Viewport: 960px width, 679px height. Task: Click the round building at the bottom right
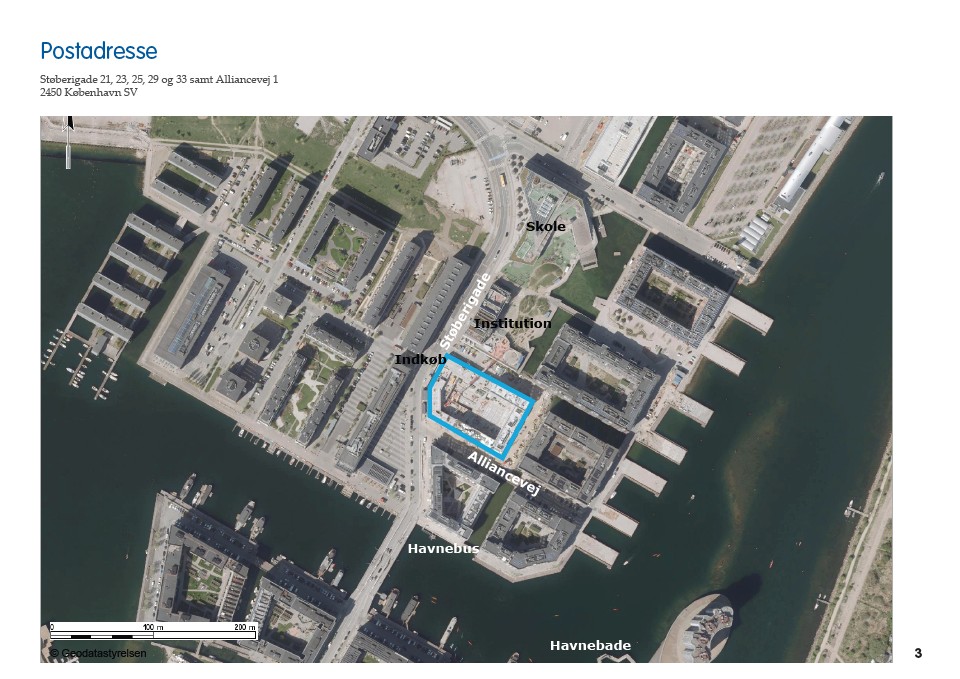click(x=714, y=626)
